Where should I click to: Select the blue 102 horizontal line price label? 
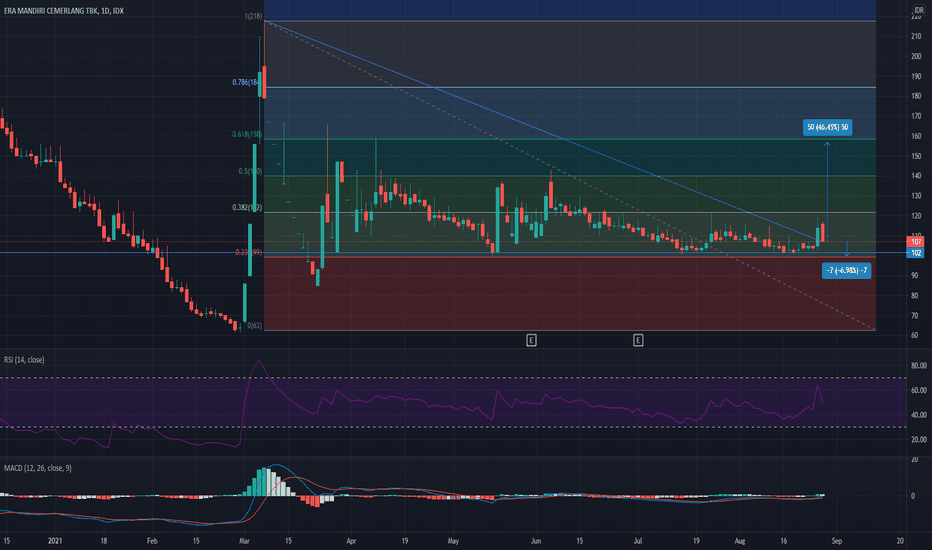point(916,253)
